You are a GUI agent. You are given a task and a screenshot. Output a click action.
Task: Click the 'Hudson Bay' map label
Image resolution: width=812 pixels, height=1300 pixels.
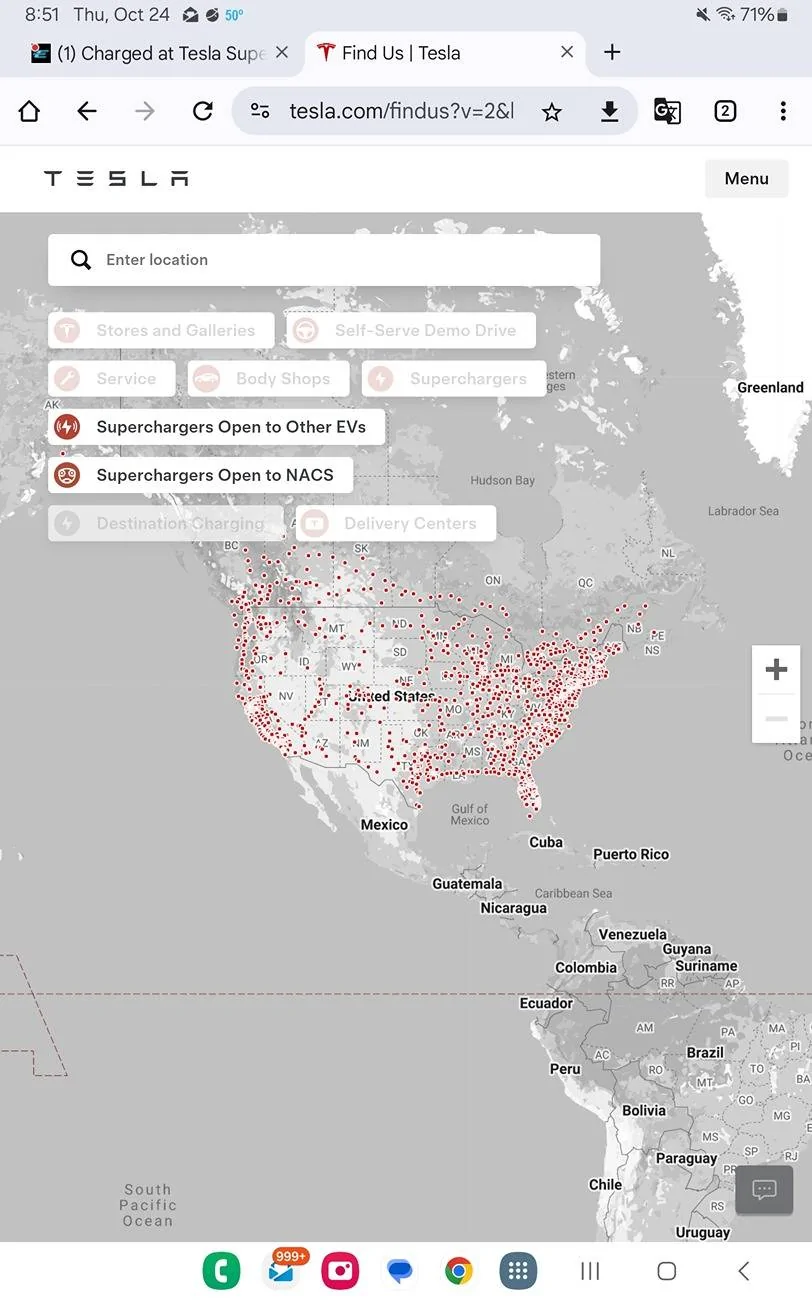tap(503, 481)
